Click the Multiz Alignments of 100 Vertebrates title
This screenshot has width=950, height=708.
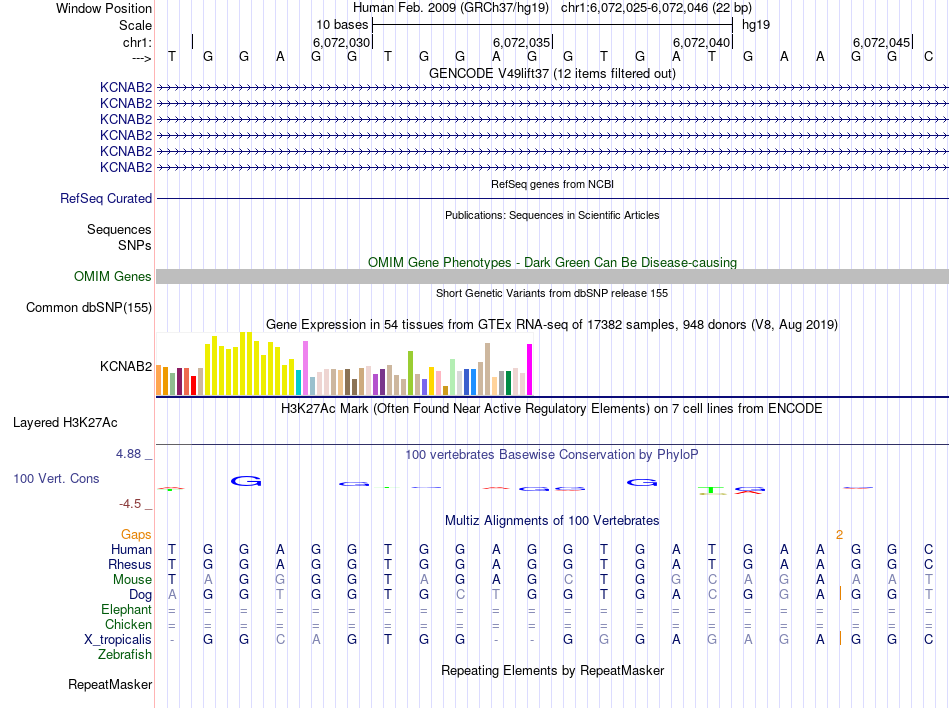tap(552, 521)
